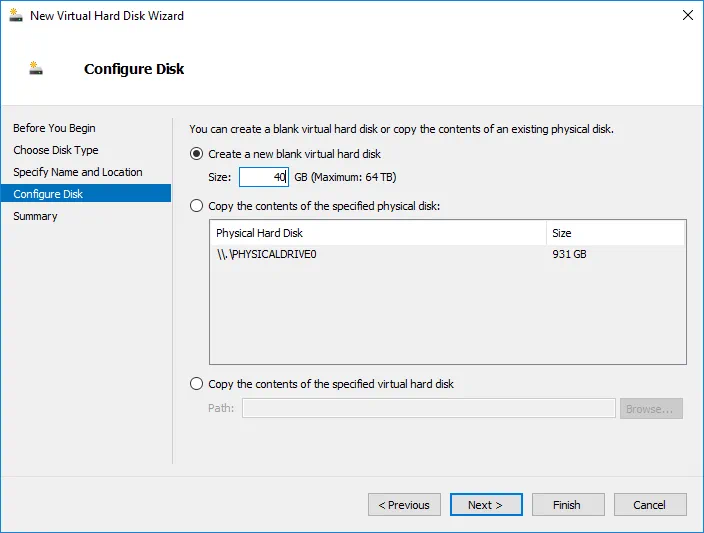The height and width of the screenshot is (533, 704).
Task: Open the Choose Disk Type step
Action: 56,150
